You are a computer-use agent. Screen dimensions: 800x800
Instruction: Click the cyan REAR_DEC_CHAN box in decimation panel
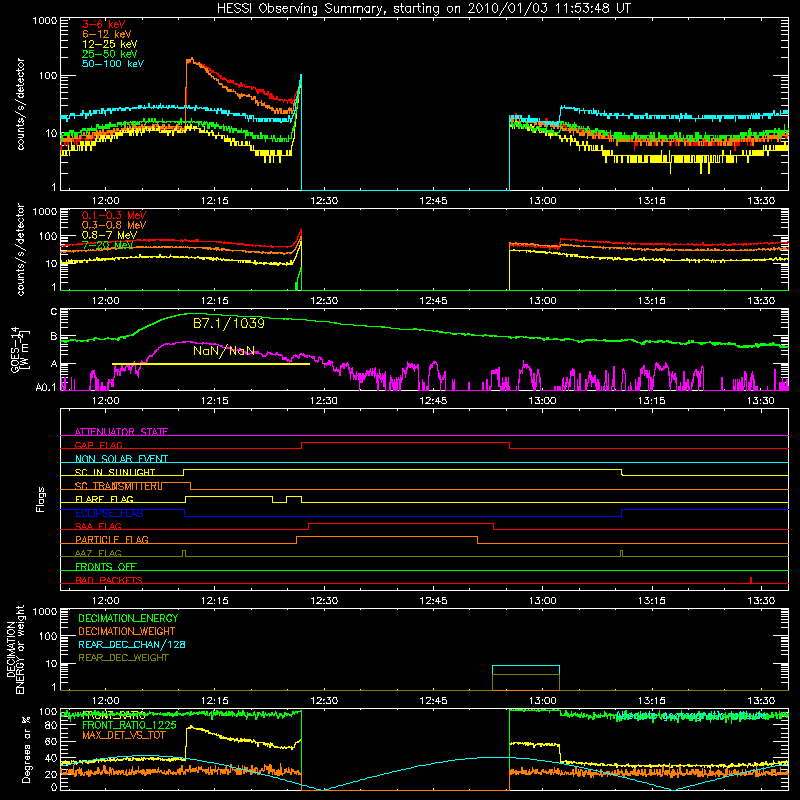(x=526, y=669)
